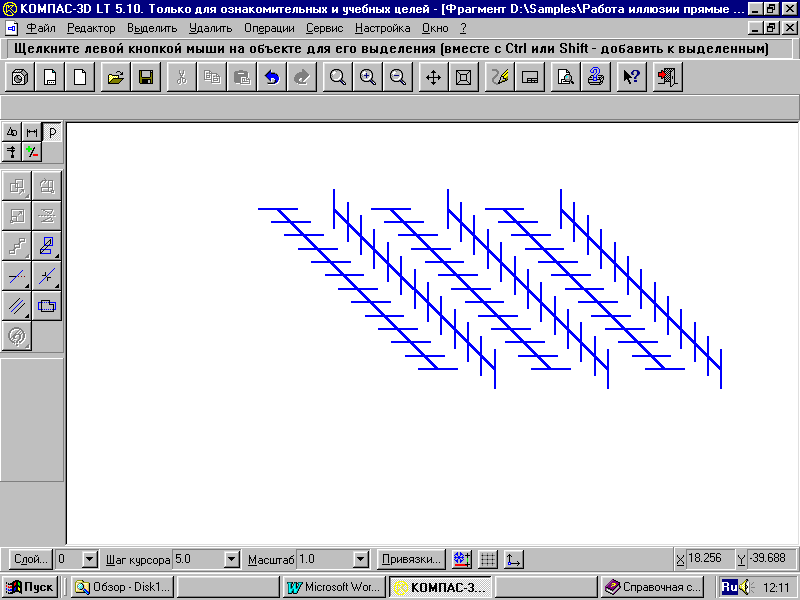The height and width of the screenshot is (600, 800).
Task: Select the Rotate objects tool
Action: (47, 186)
